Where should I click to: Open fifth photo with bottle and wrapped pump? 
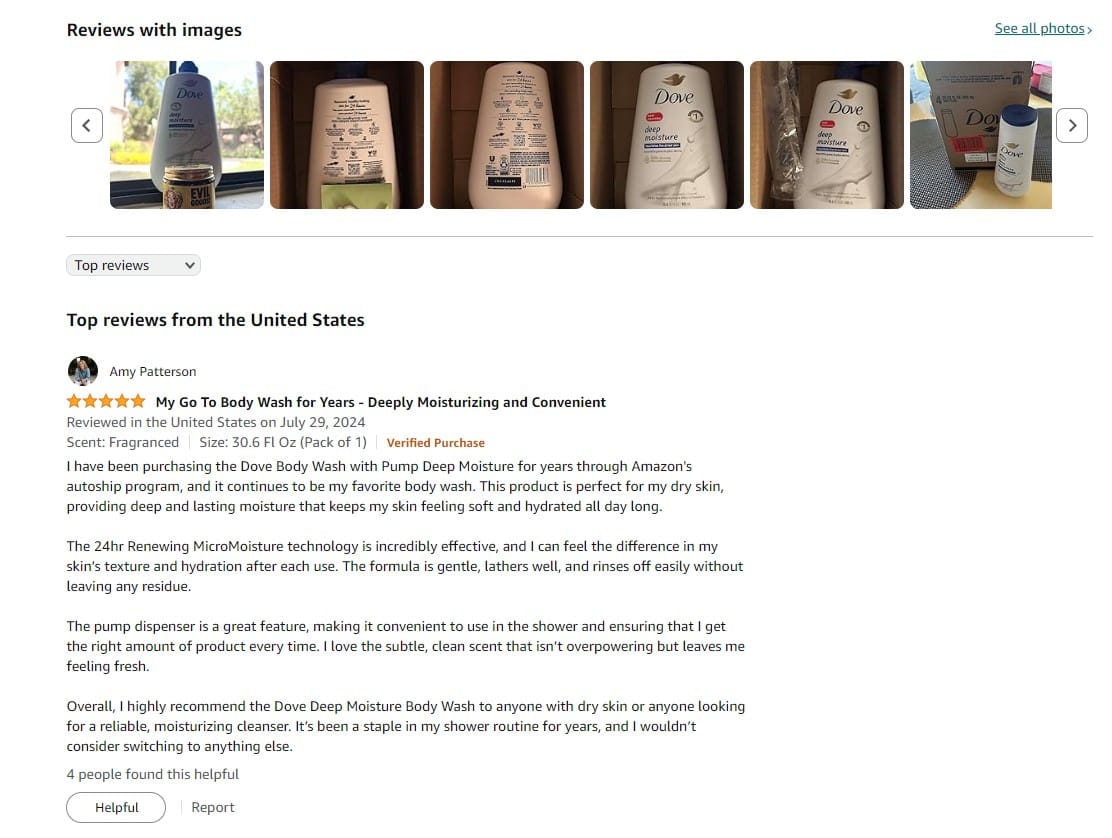[827, 135]
